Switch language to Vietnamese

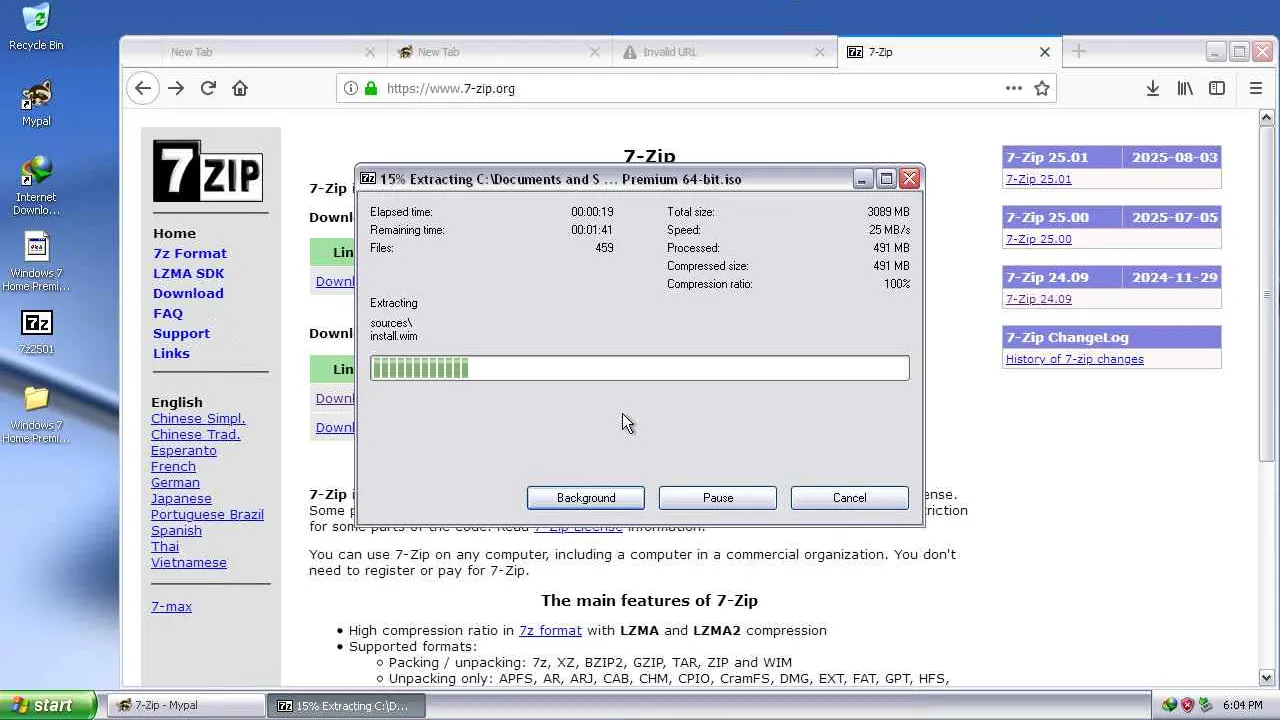coord(189,562)
